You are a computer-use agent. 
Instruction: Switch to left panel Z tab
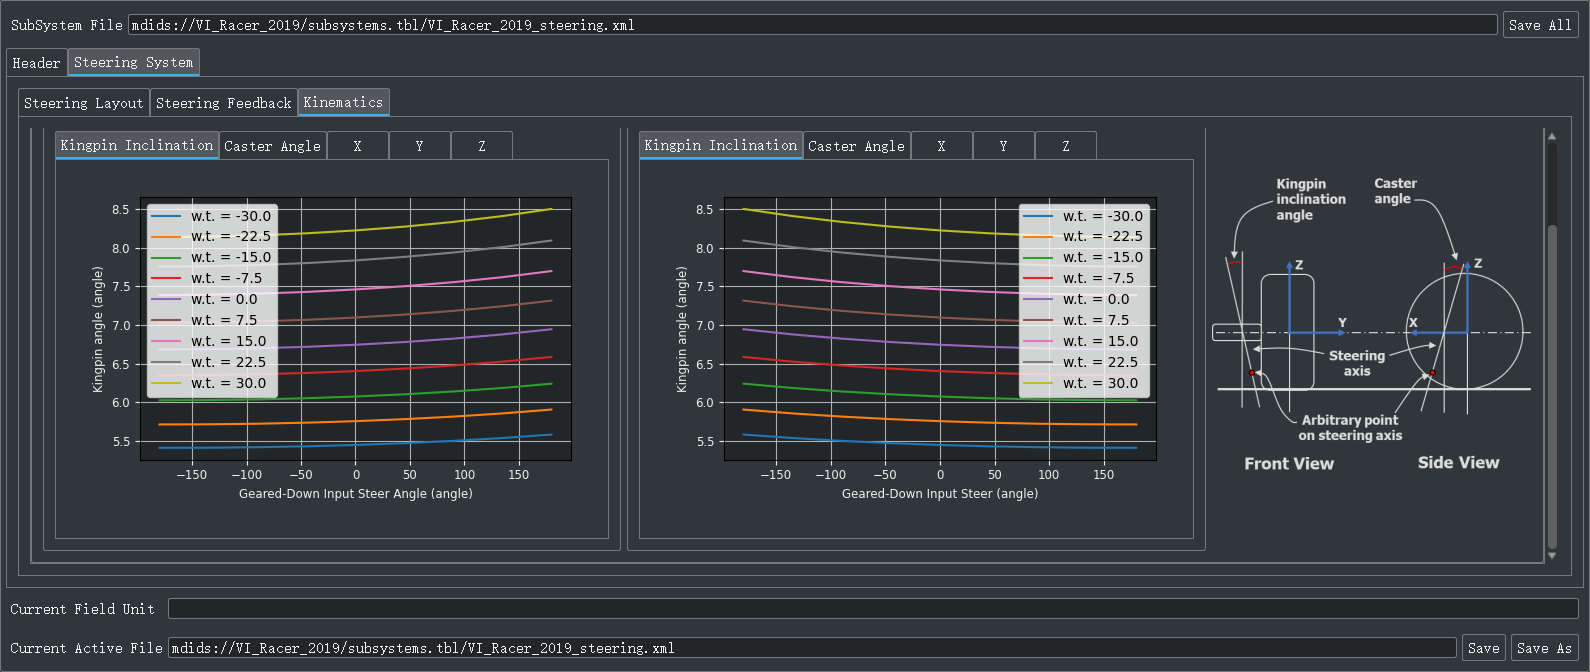pos(481,146)
